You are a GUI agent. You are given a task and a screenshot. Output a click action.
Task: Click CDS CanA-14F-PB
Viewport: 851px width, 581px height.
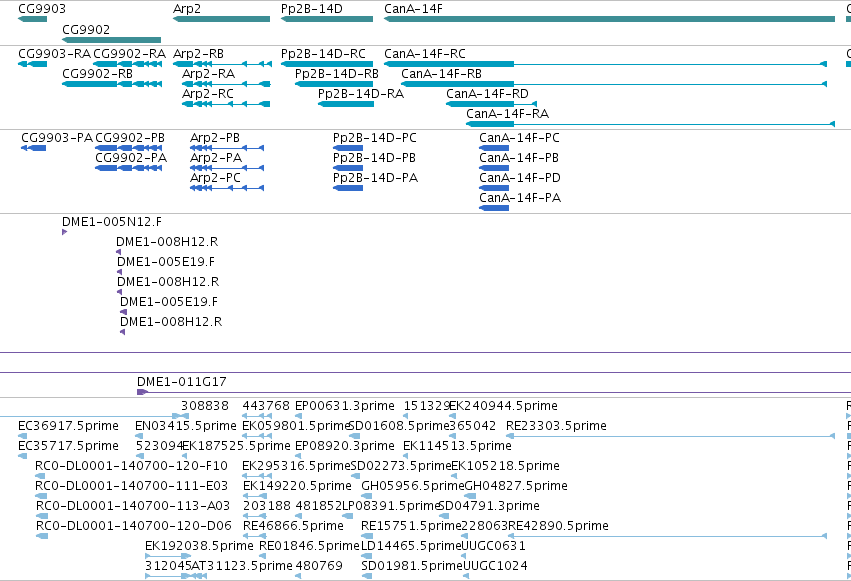494,168
